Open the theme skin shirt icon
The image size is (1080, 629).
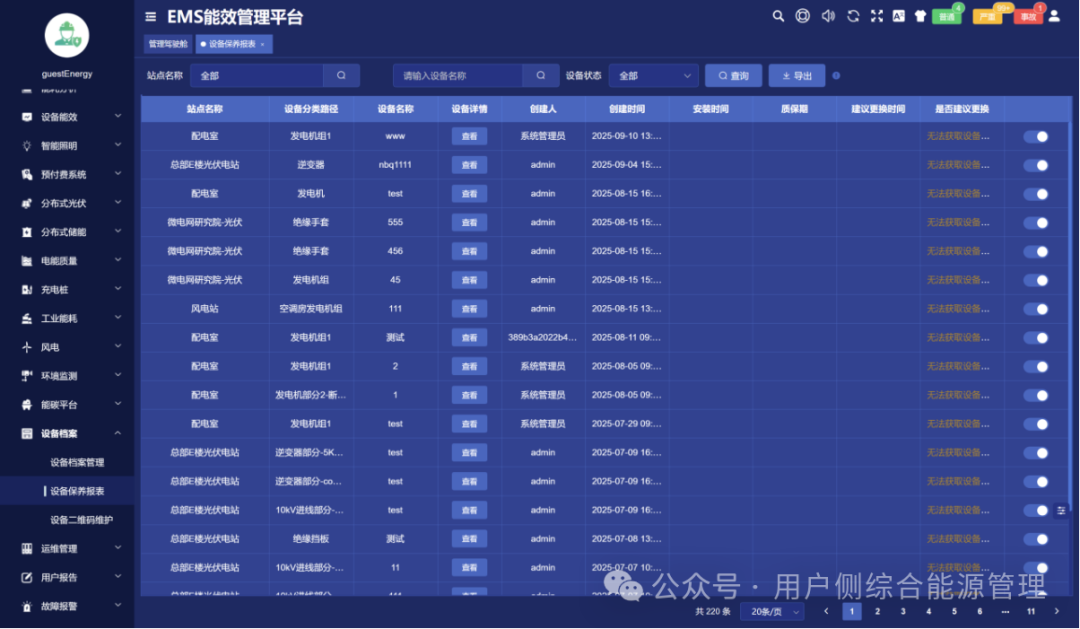click(919, 16)
